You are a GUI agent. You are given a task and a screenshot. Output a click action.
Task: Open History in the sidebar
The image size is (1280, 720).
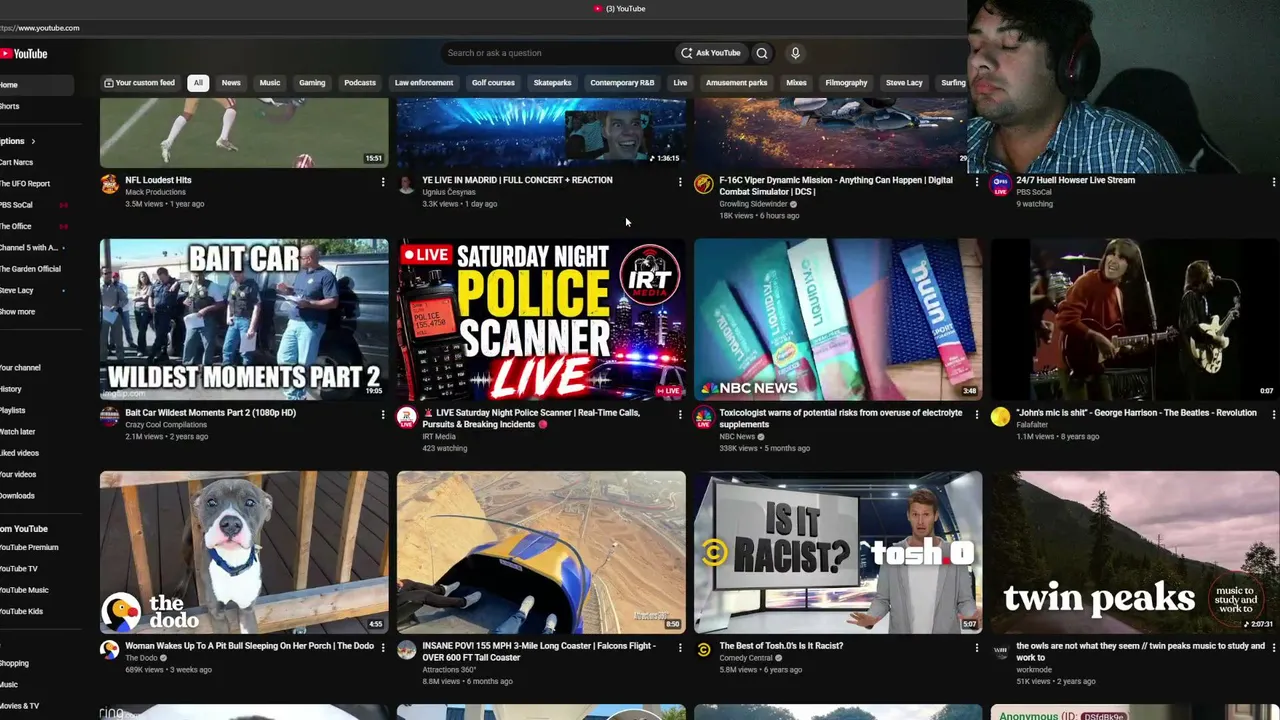(x=12, y=389)
